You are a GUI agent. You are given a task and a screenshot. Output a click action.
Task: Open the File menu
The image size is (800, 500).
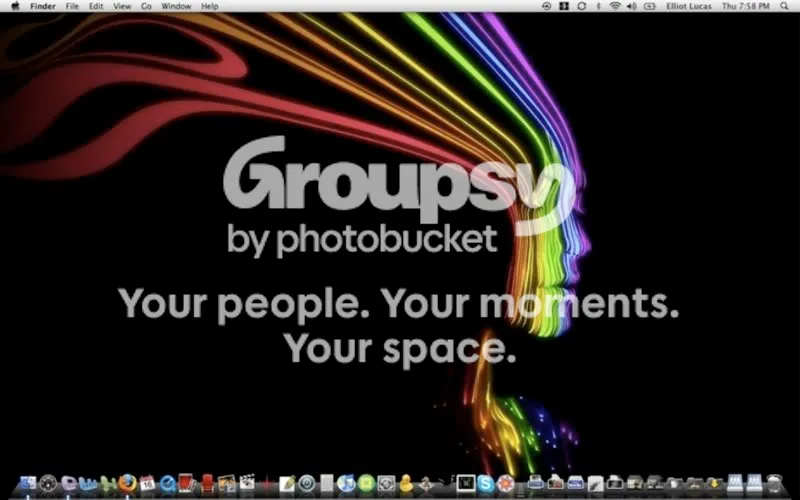72,6
